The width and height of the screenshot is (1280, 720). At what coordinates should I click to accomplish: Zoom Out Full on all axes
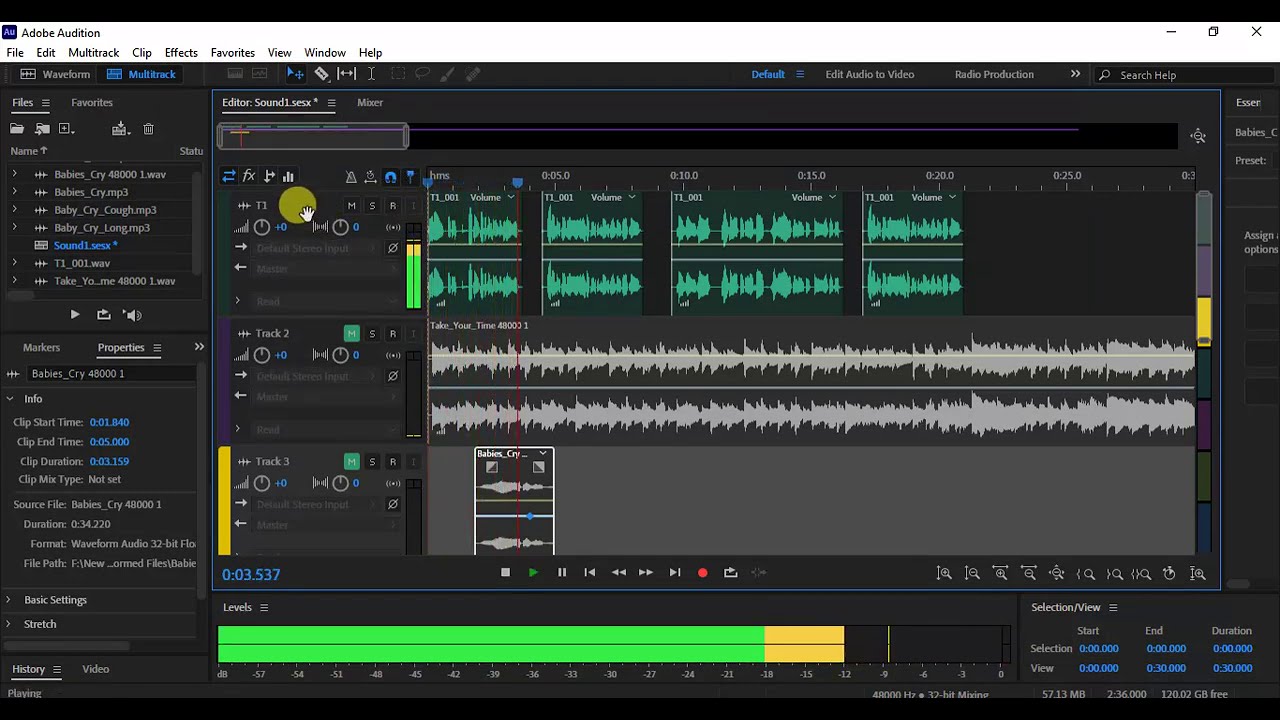[1057, 574]
